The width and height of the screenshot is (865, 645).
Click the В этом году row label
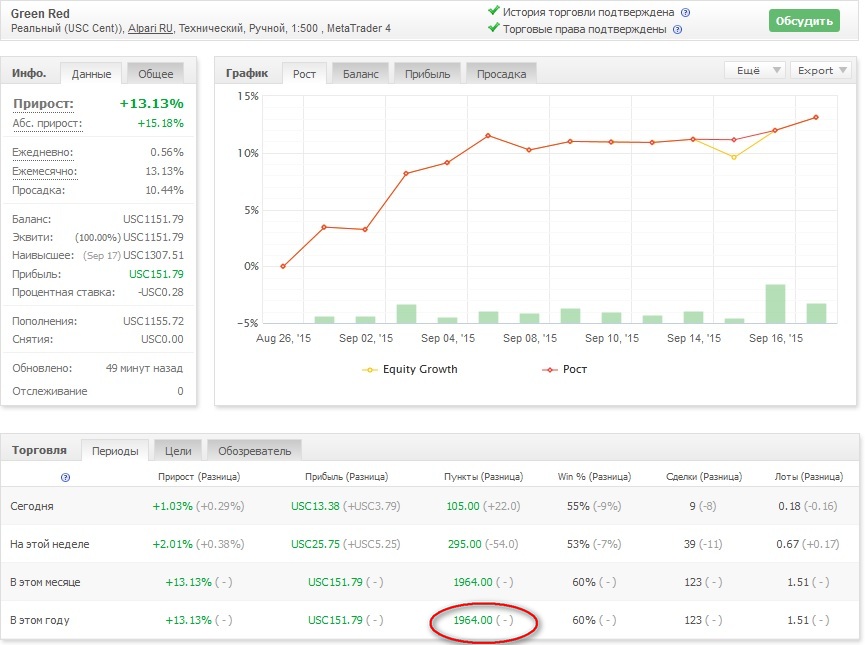(x=40, y=620)
